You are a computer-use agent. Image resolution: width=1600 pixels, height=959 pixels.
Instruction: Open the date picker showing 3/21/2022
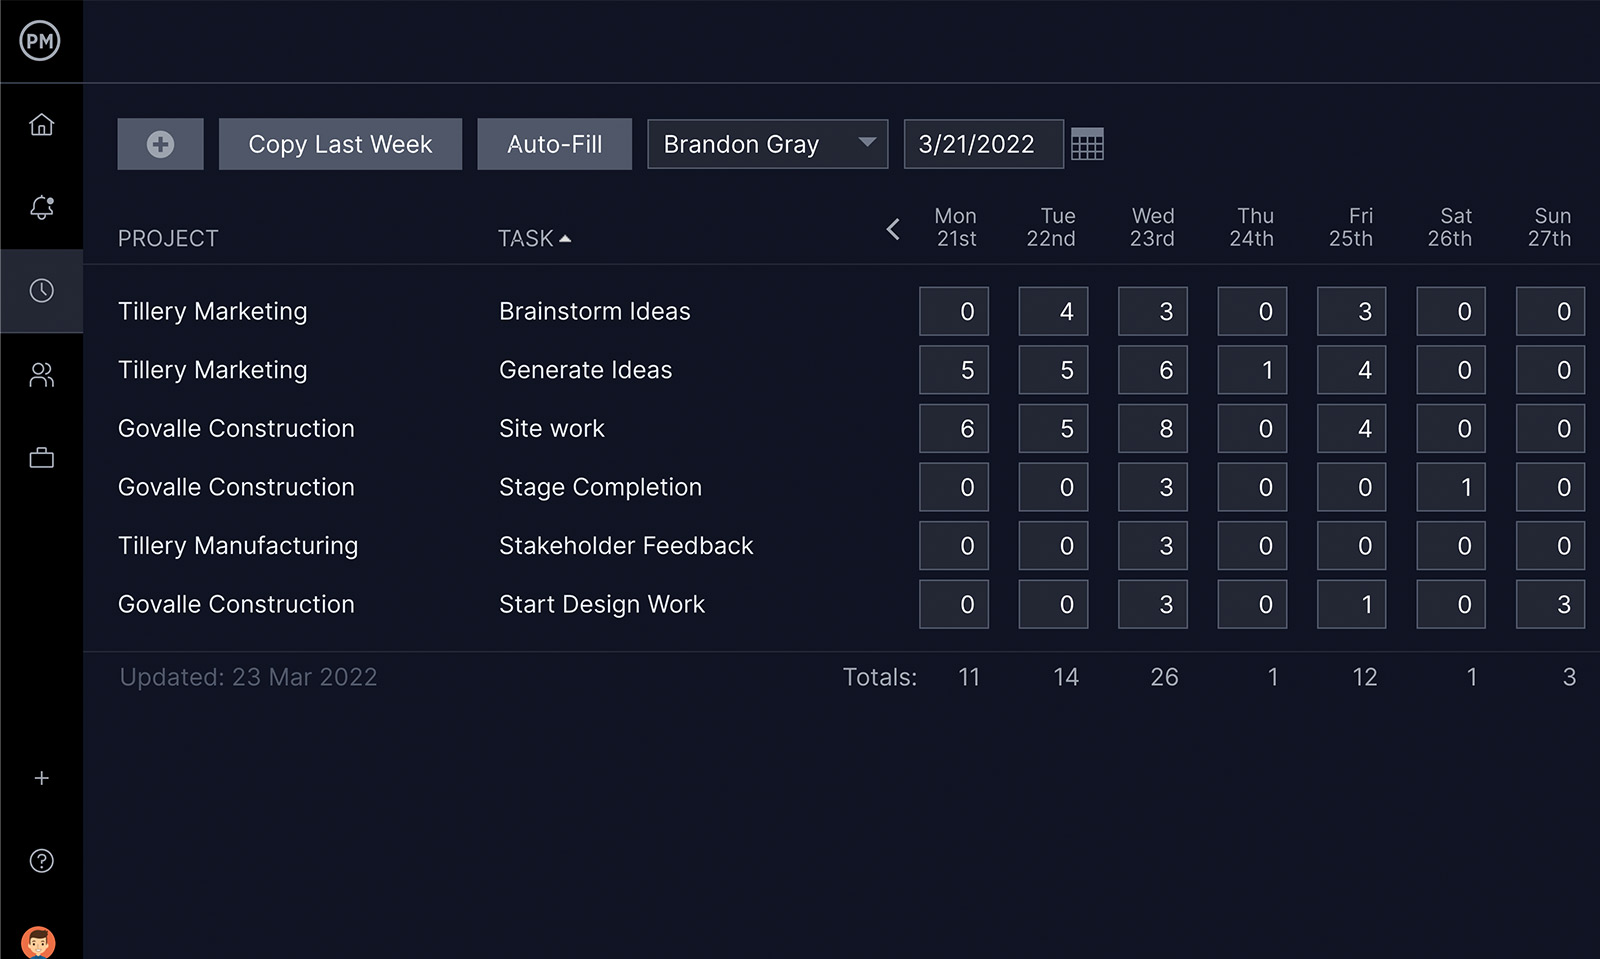pyautogui.click(x=983, y=144)
